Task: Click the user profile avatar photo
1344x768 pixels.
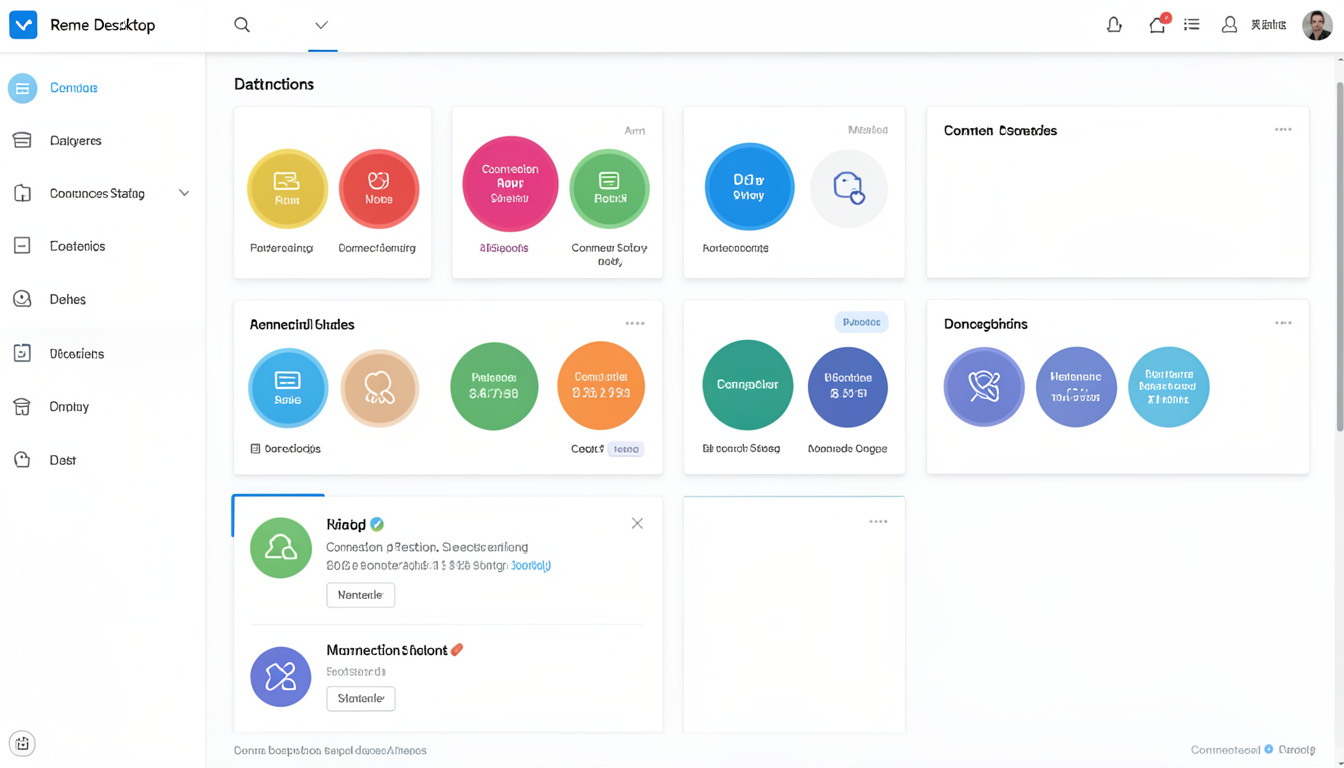Action: [x=1317, y=25]
